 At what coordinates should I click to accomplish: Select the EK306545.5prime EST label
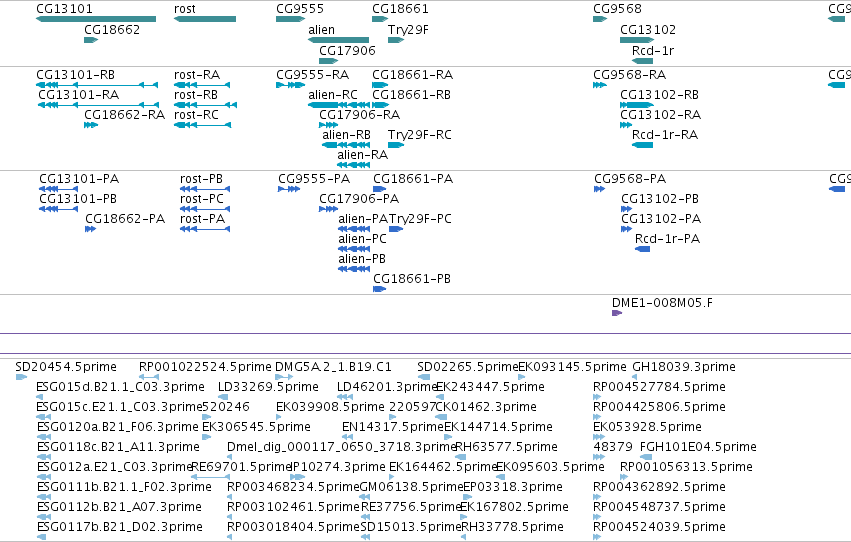tap(256, 428)
